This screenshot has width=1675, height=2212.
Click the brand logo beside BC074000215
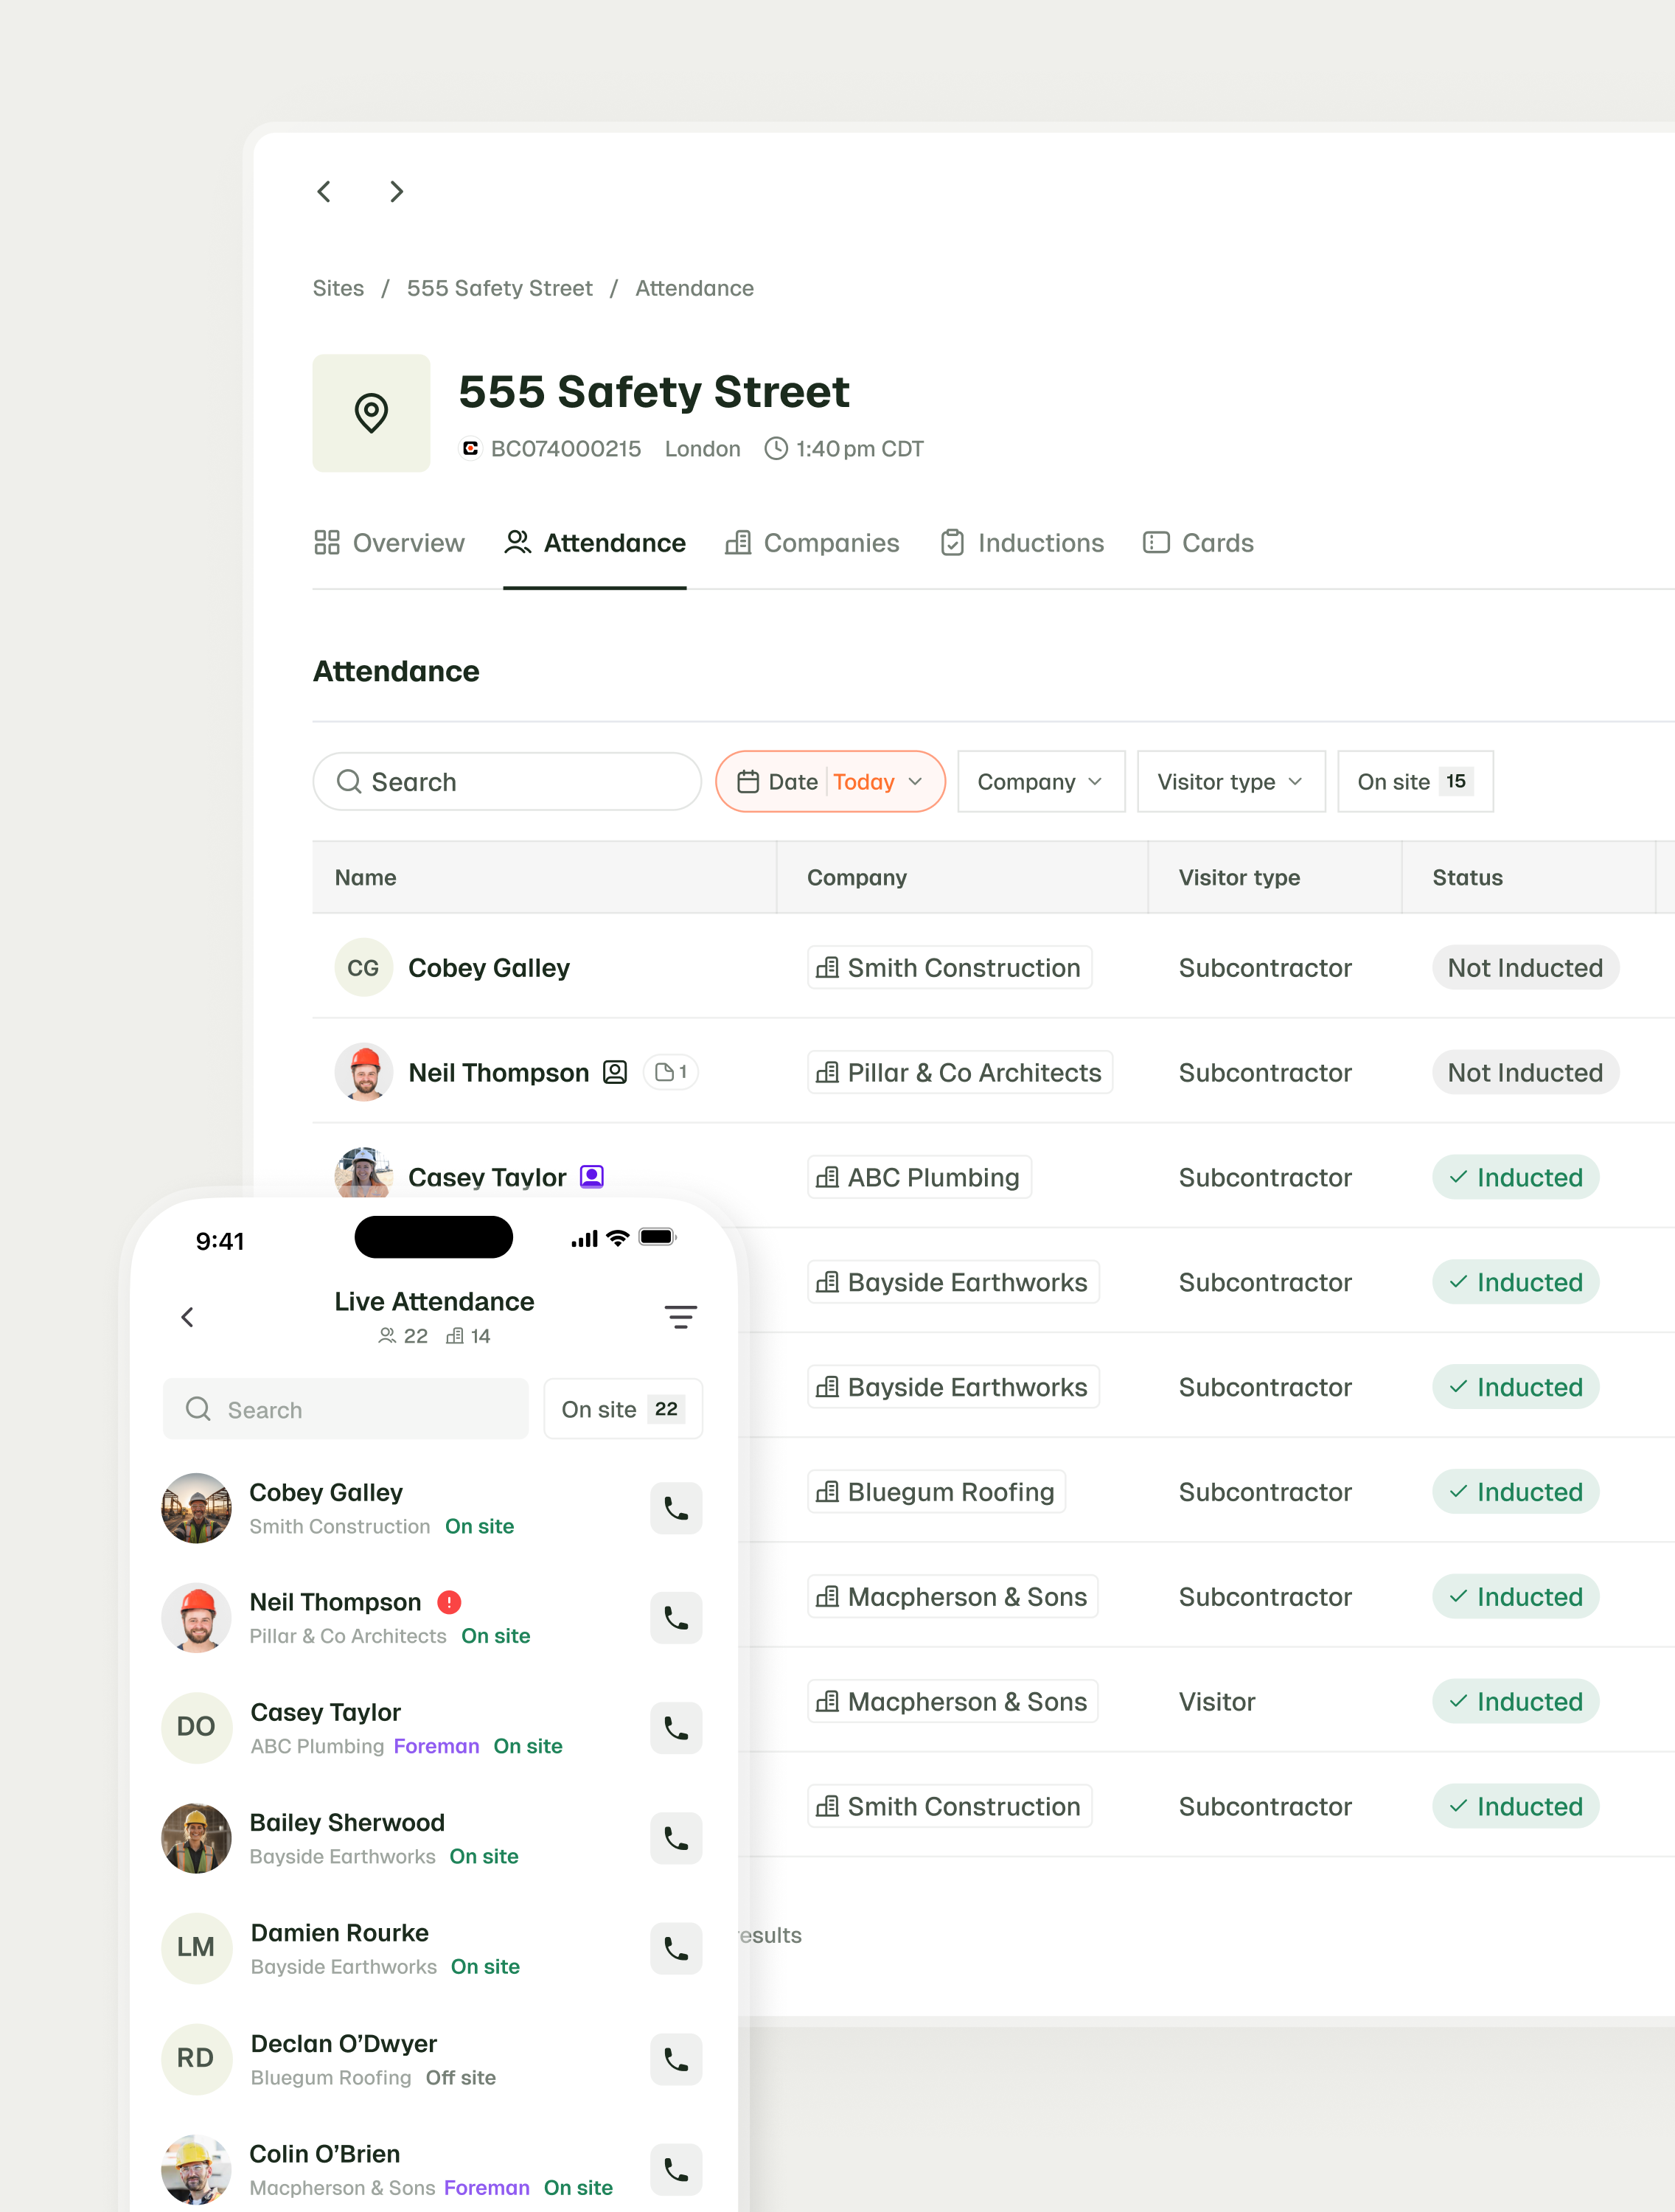[470, 448]
